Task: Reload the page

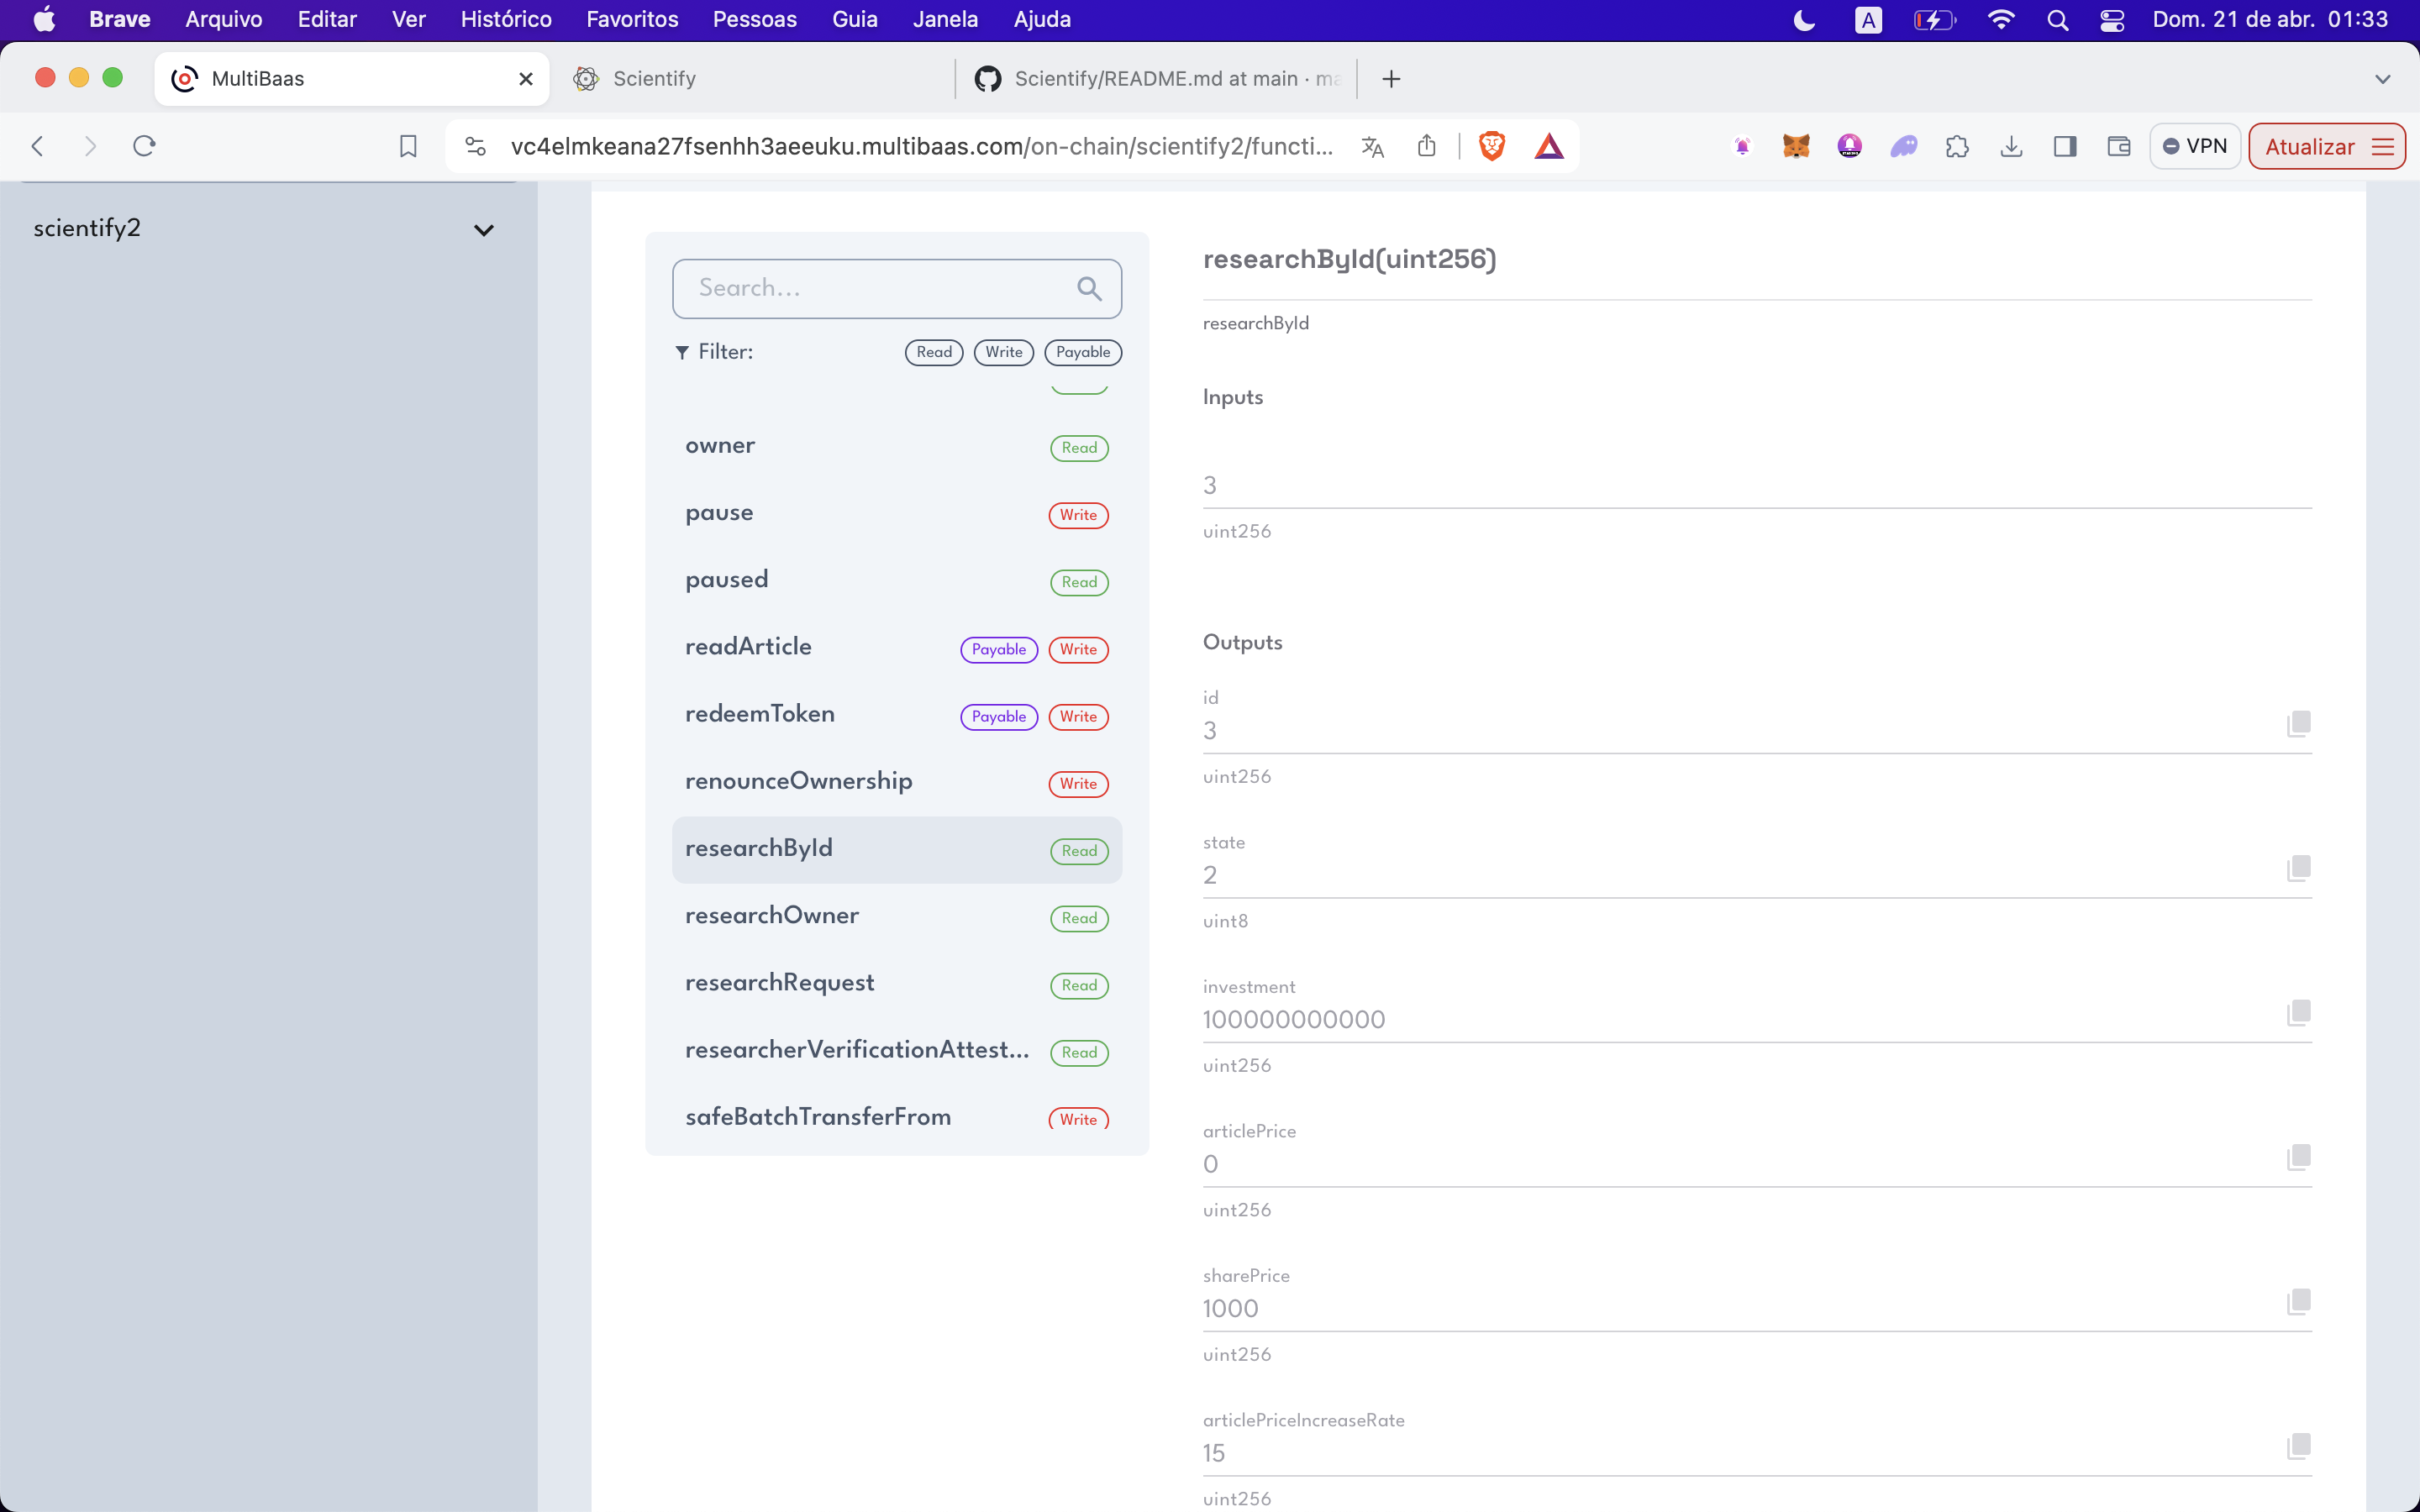Action: [x=144, y=146]
